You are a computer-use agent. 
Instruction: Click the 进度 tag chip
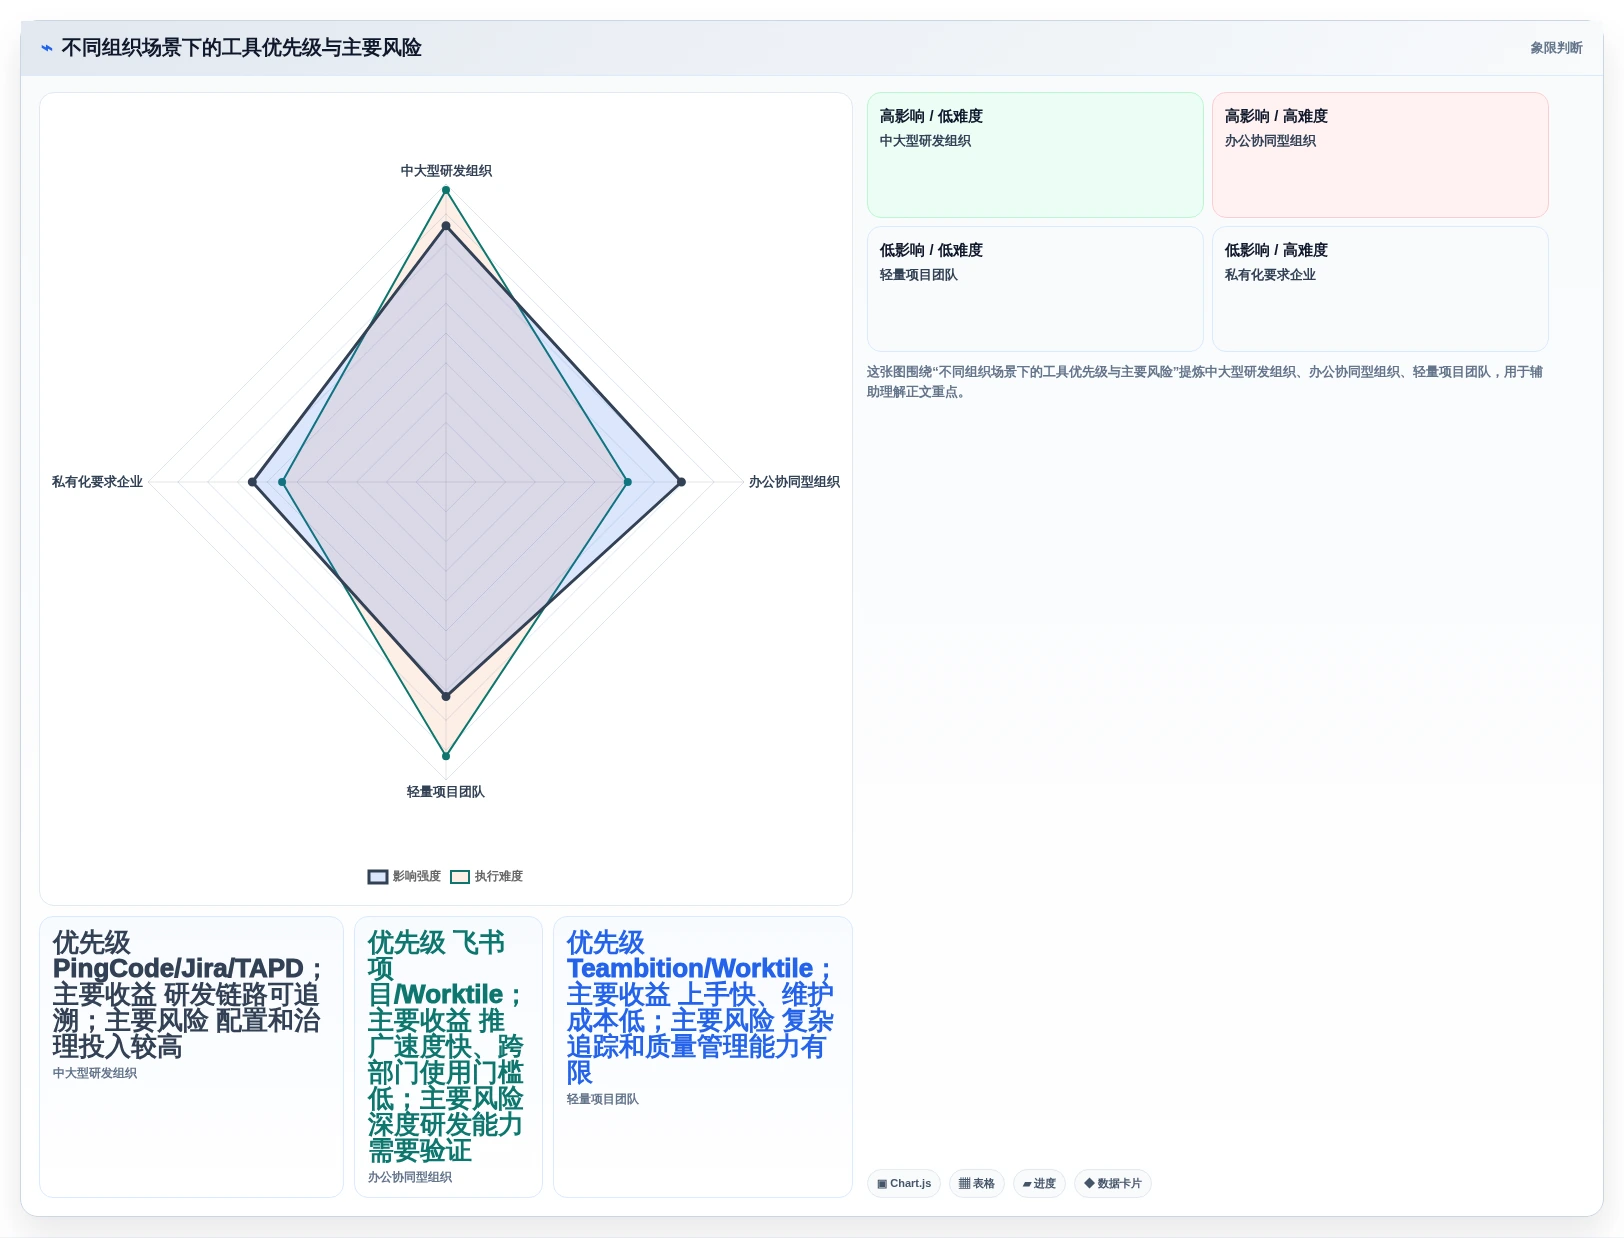point(1039,1183)
